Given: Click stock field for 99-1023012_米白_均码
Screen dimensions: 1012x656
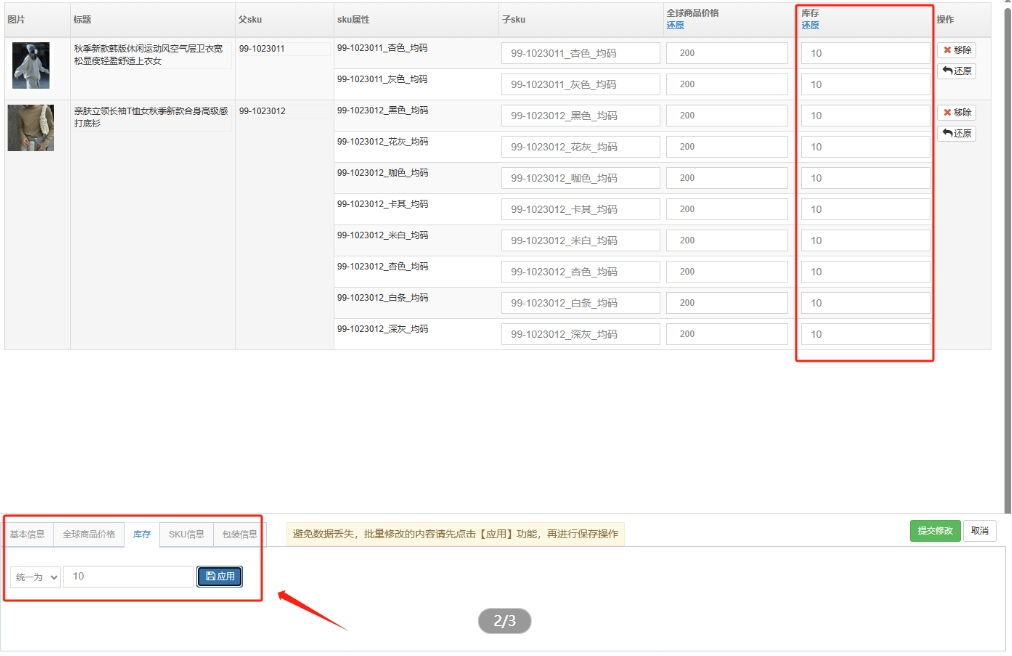Looking at the screenshot, I should [x=865, y=240].
